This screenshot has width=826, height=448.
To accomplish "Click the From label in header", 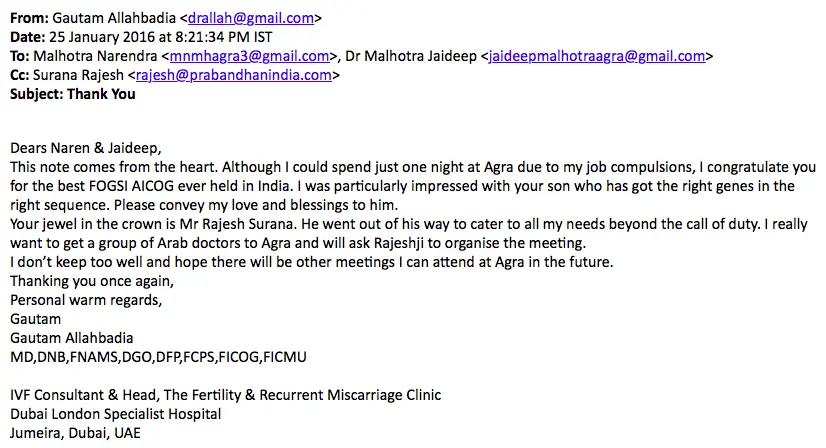I will click(x=30, y=18).
